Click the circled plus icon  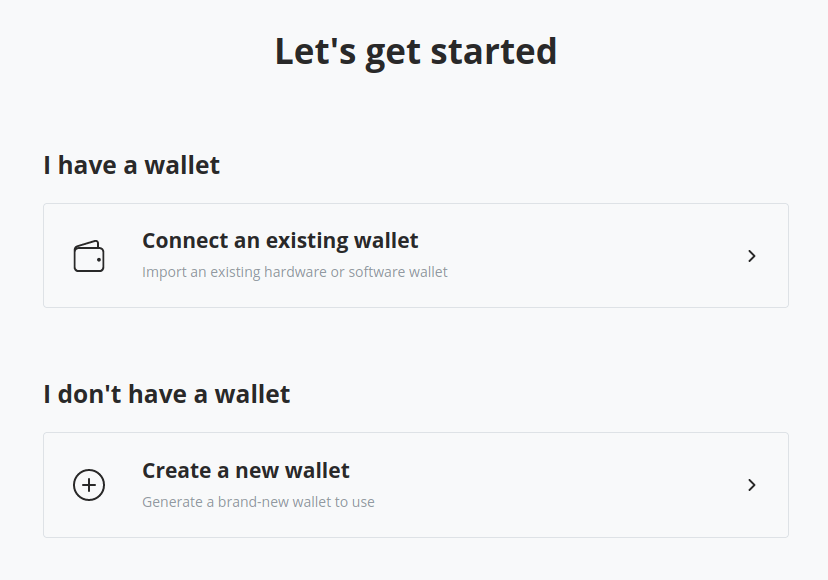[89, 485]
